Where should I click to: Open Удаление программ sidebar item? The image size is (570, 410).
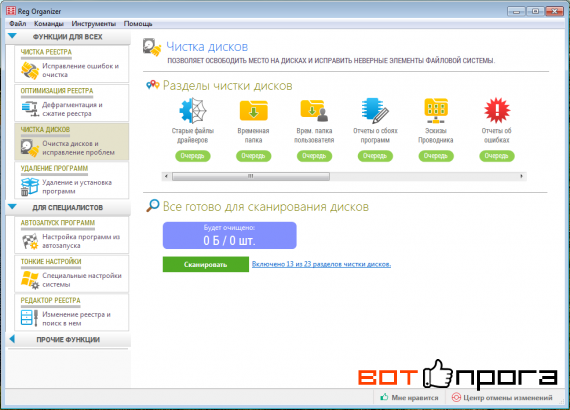(72, 180)
